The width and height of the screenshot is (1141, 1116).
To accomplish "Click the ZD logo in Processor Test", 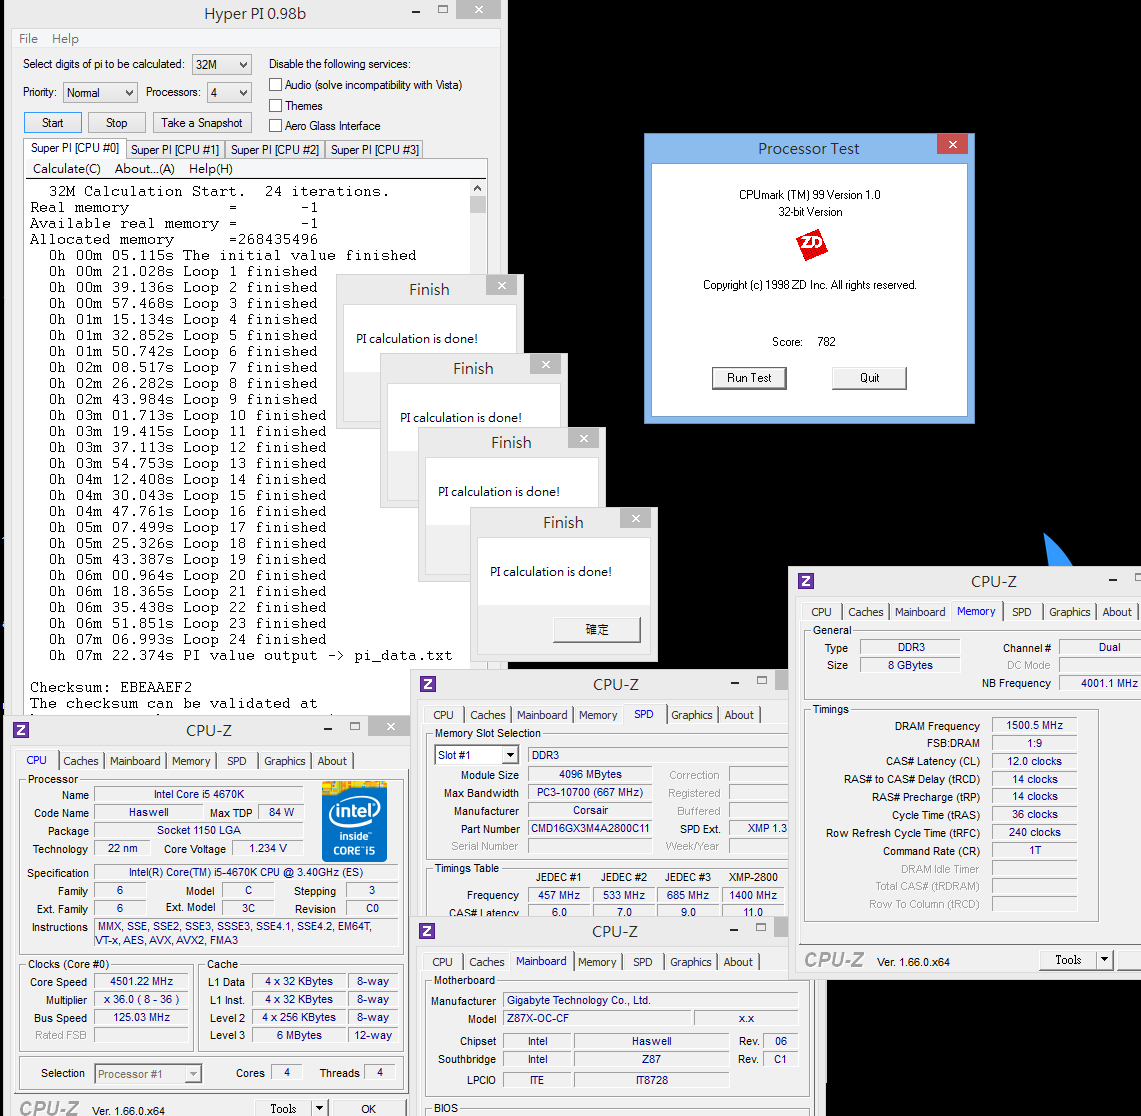I will pyautogui.click(x=811, y=244).
